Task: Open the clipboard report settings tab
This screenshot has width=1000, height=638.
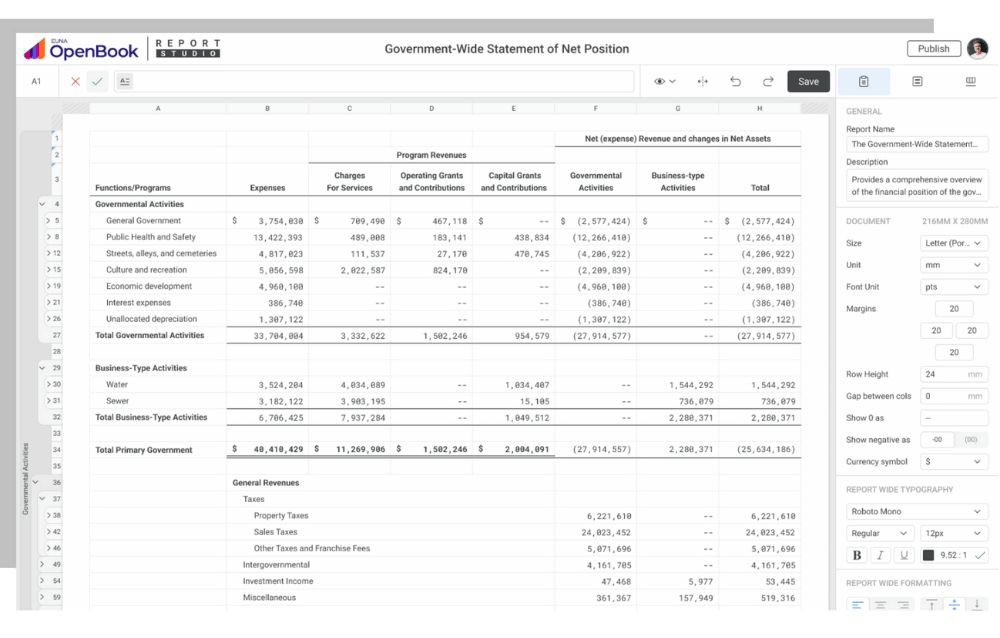Action: tap(864, 82)
